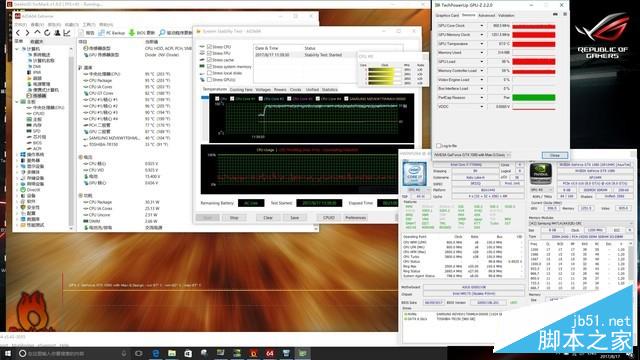Click the Intel Core i7 logo in CPU-Z
The height and width of the screenshot is (360, 640).
pyautogui.click(x=414, y=173)
